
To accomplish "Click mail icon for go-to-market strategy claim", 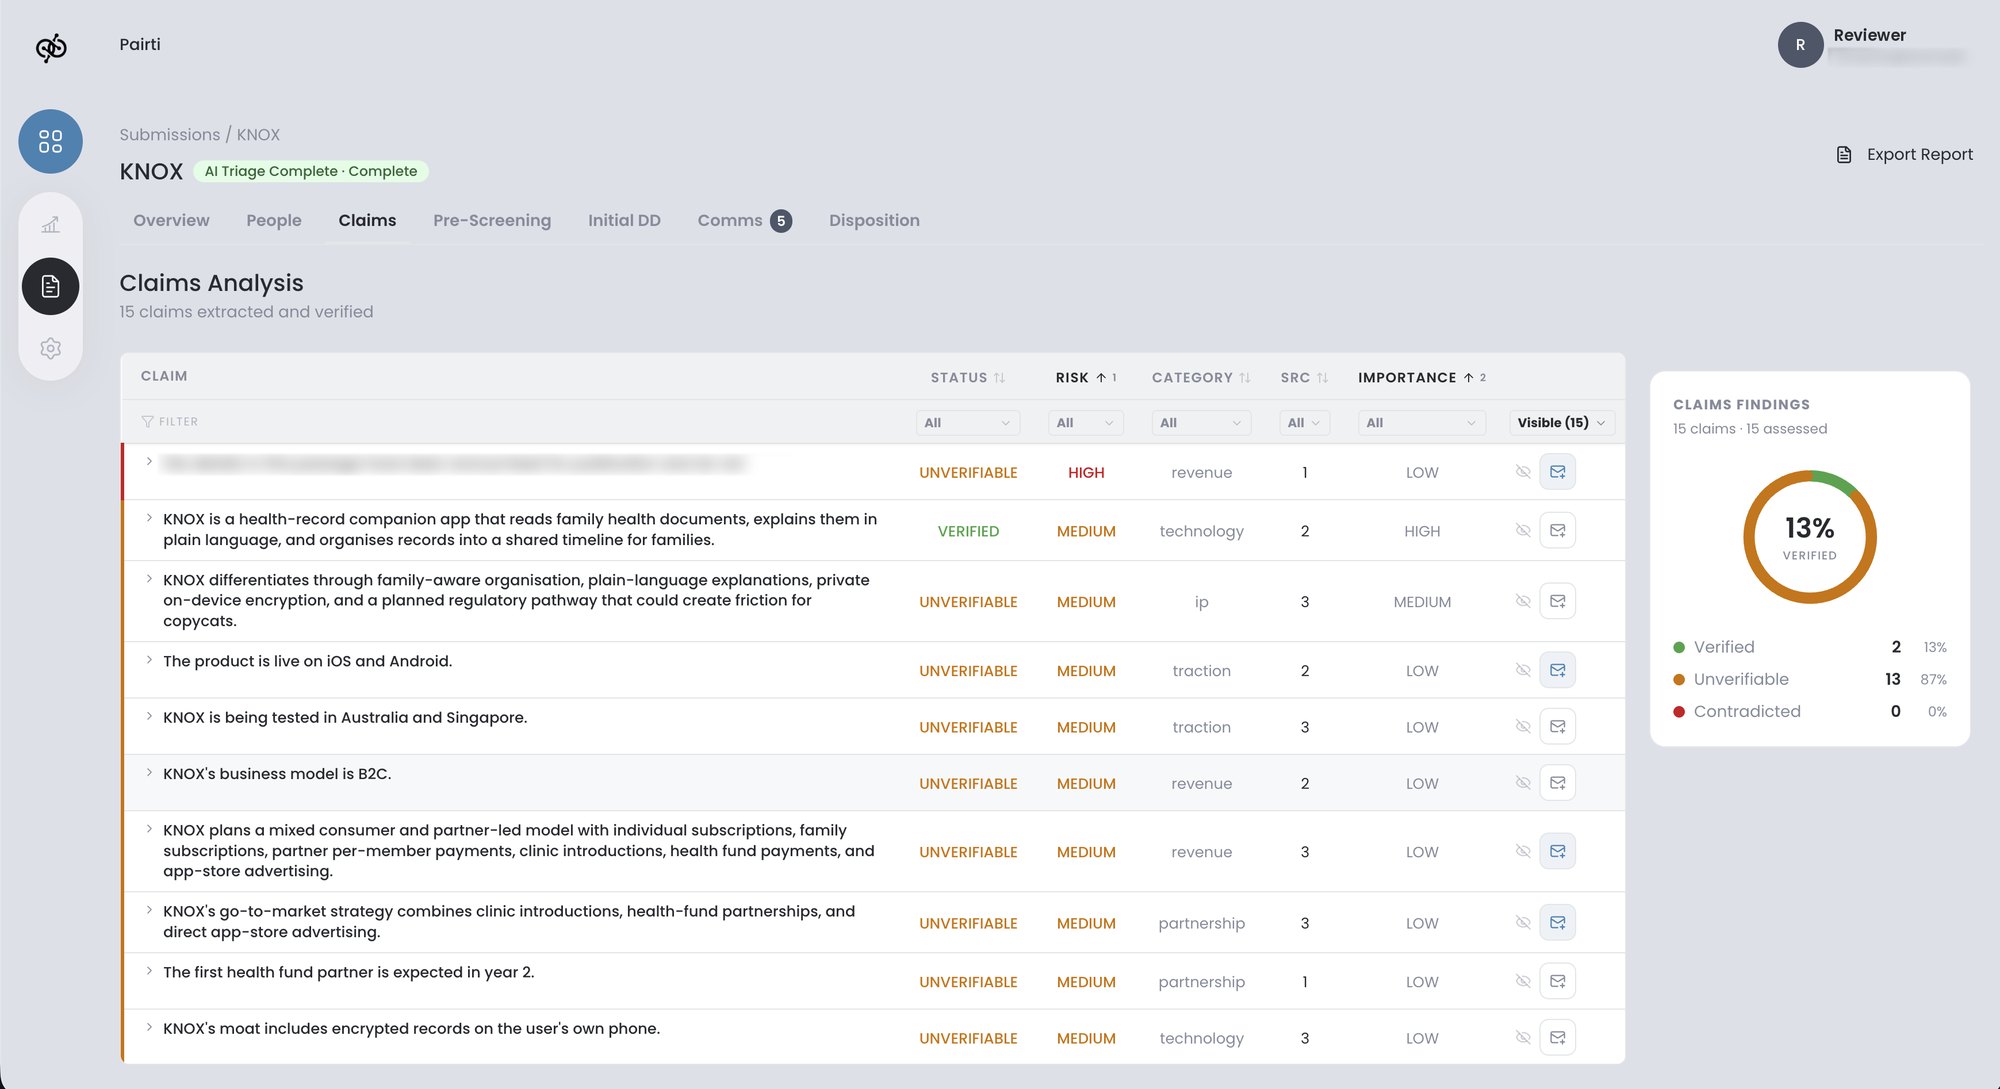I will [1558, 922].
